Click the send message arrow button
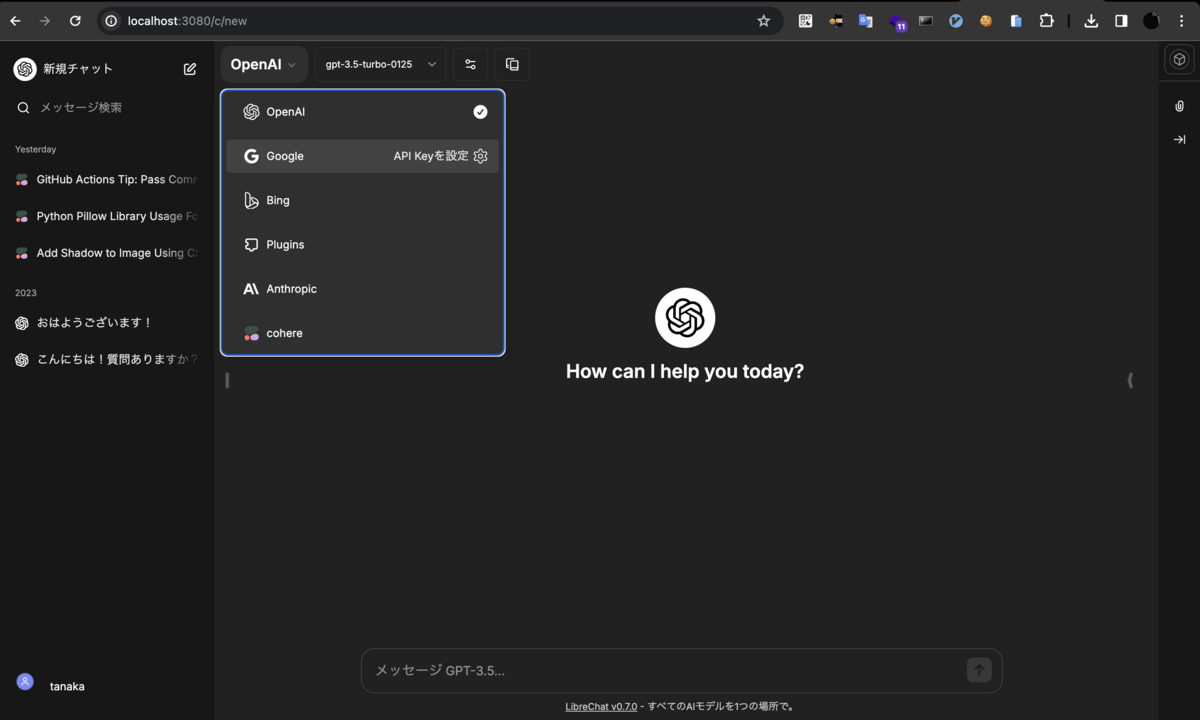 (979, 670)
